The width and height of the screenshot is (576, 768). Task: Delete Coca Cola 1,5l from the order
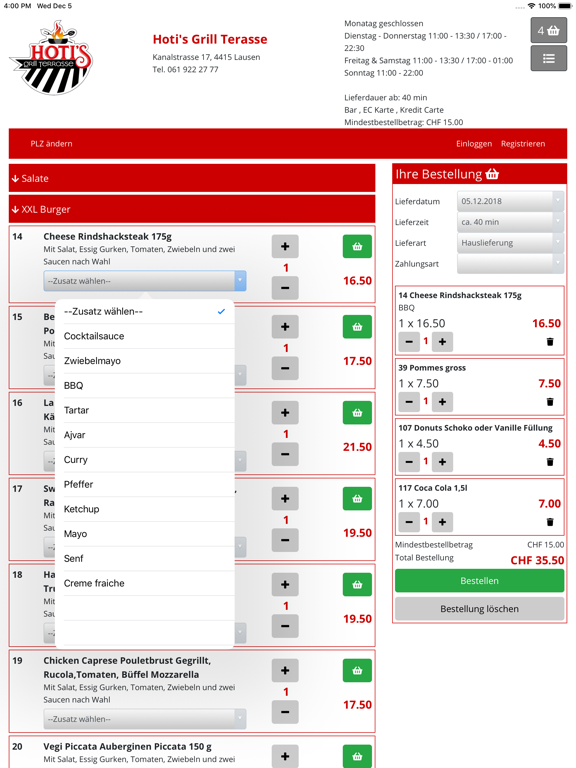click(x=550, y=522)
